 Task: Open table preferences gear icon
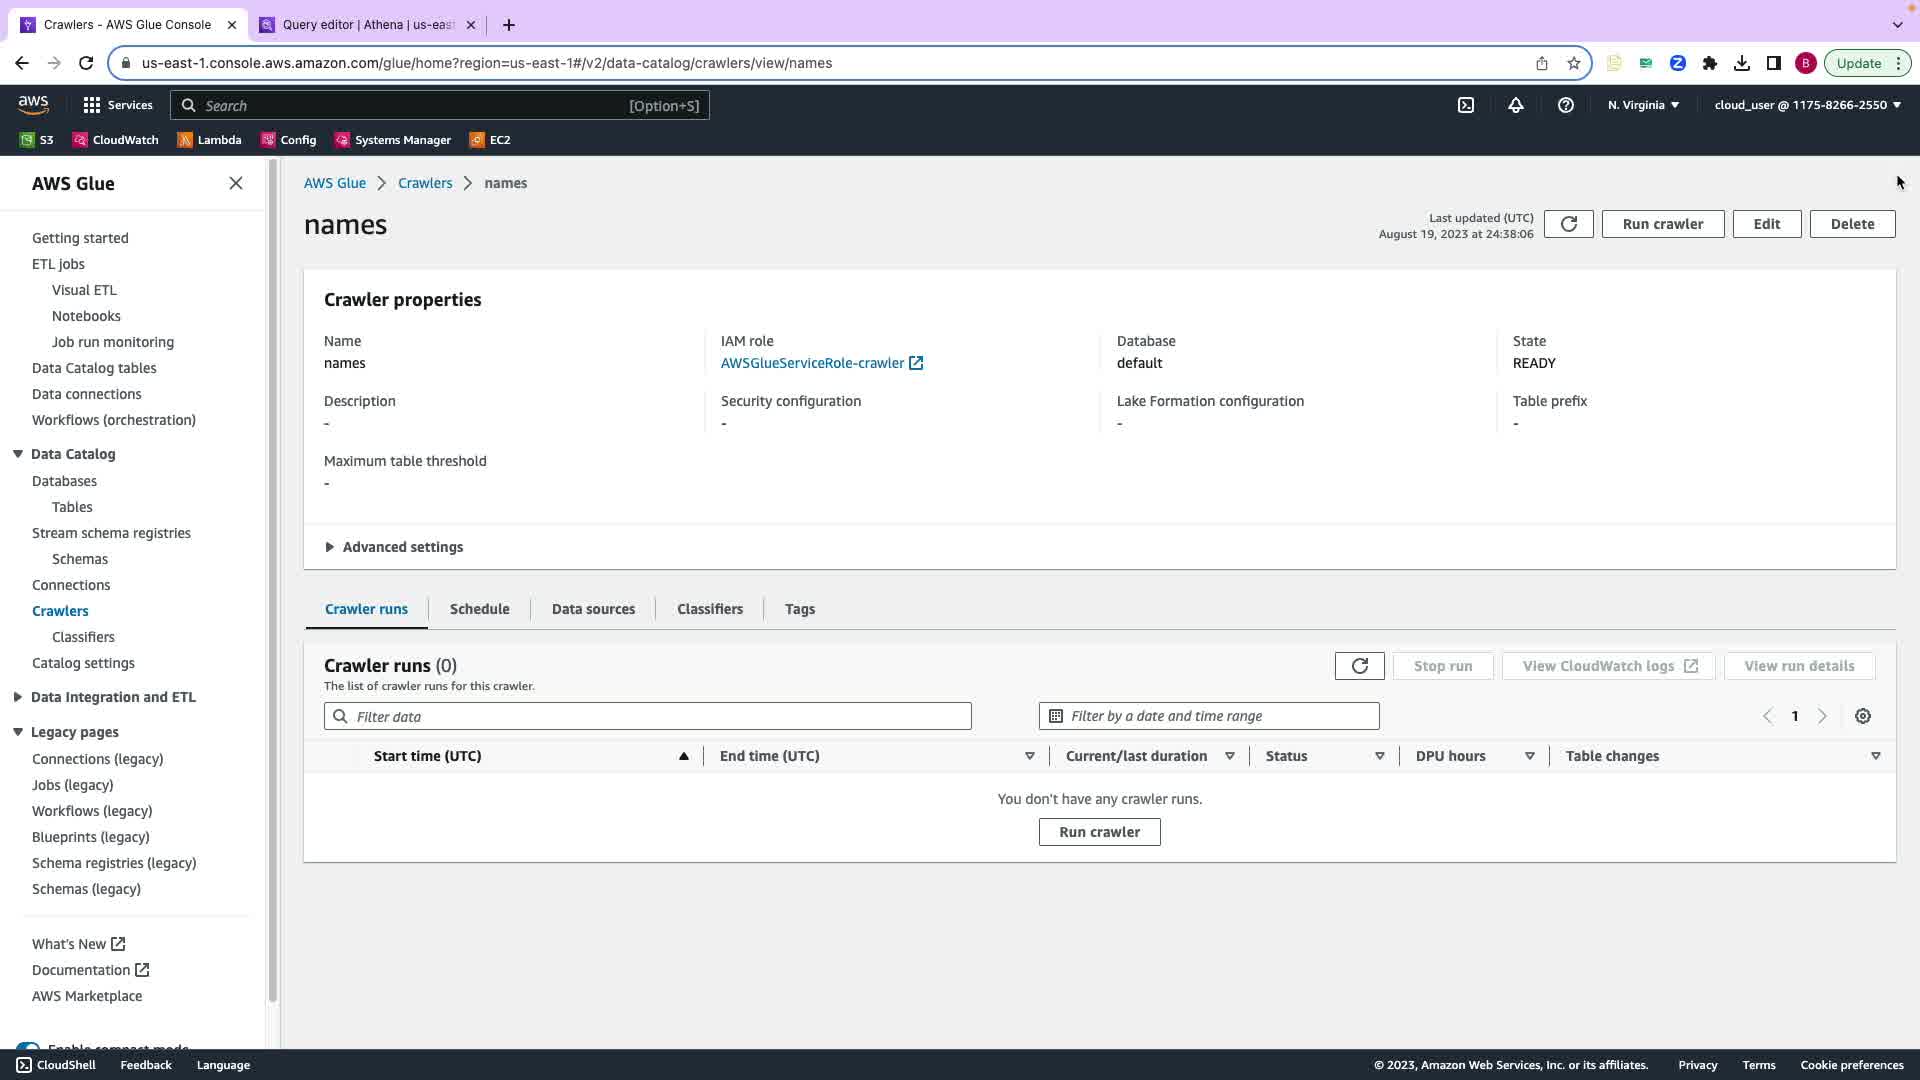point(1863,716)
